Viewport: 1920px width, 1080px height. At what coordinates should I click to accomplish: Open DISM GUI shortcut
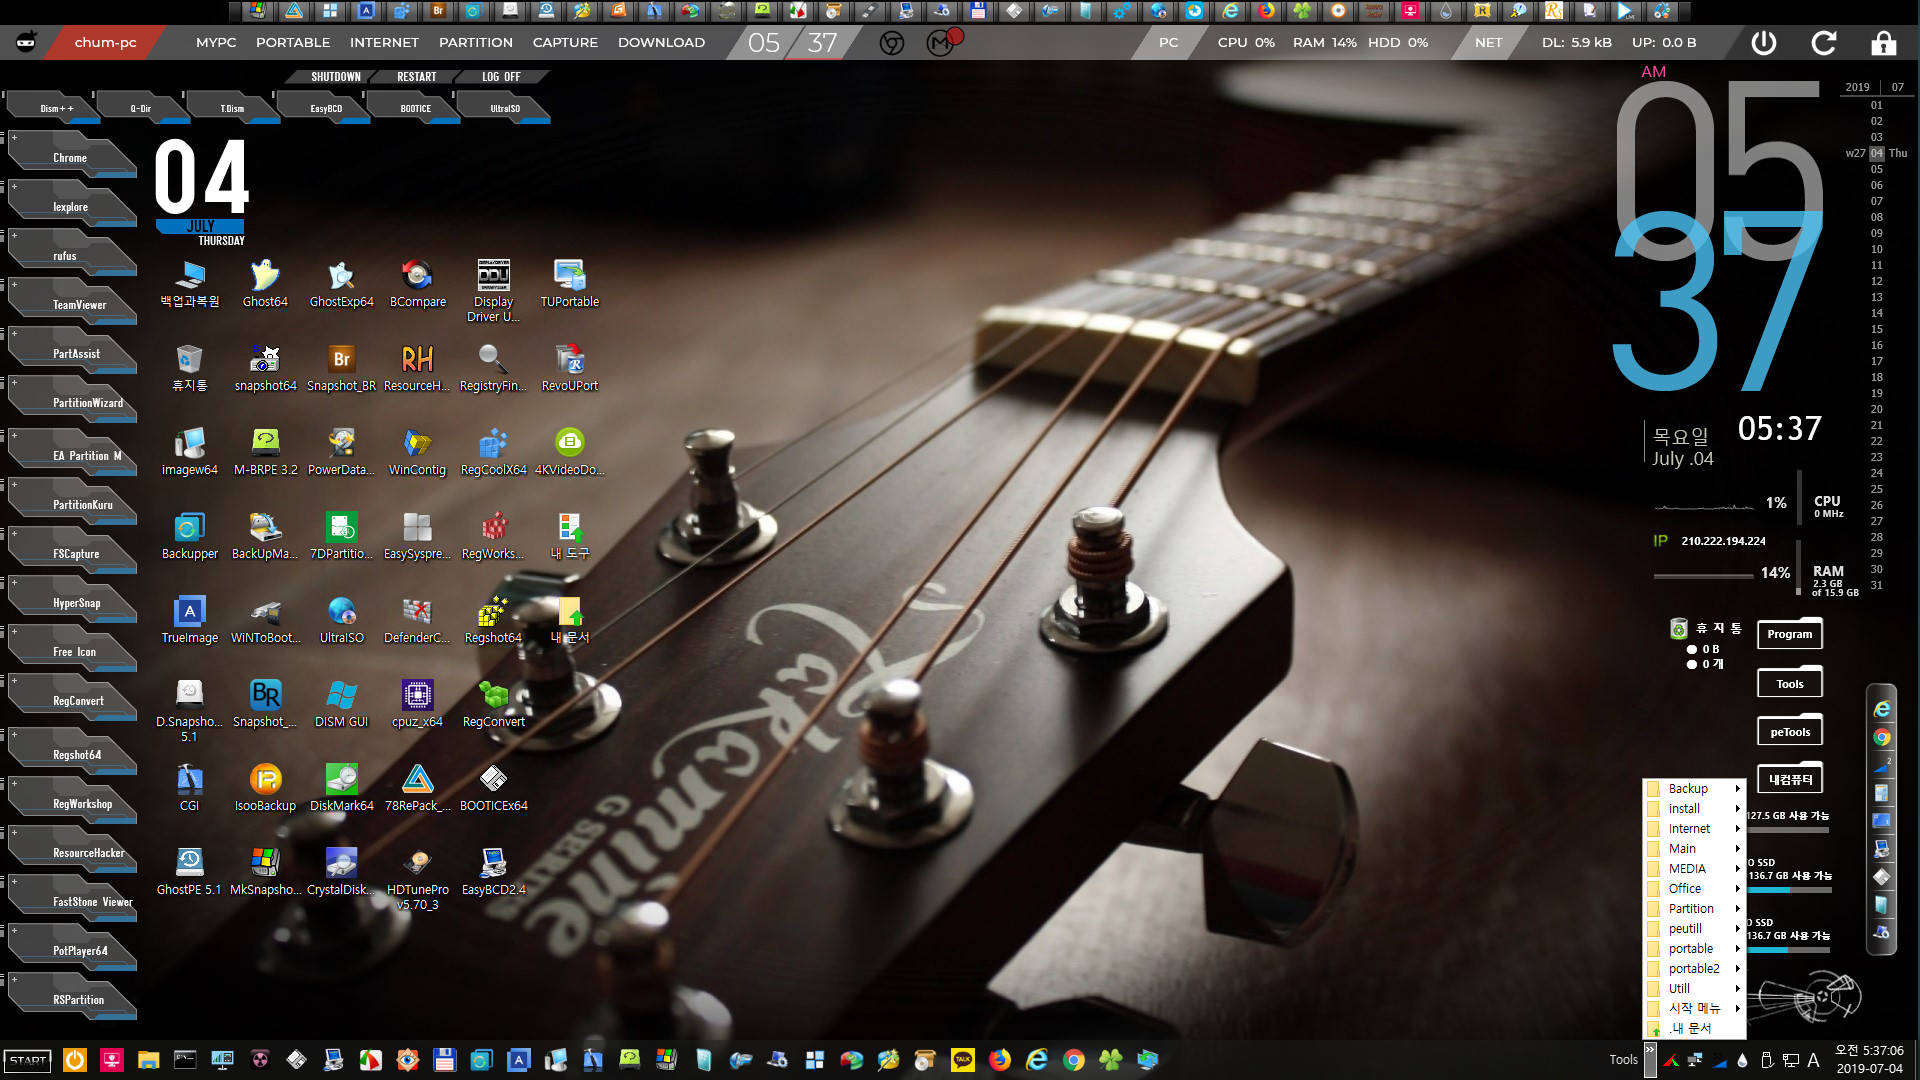click(341, 704)
